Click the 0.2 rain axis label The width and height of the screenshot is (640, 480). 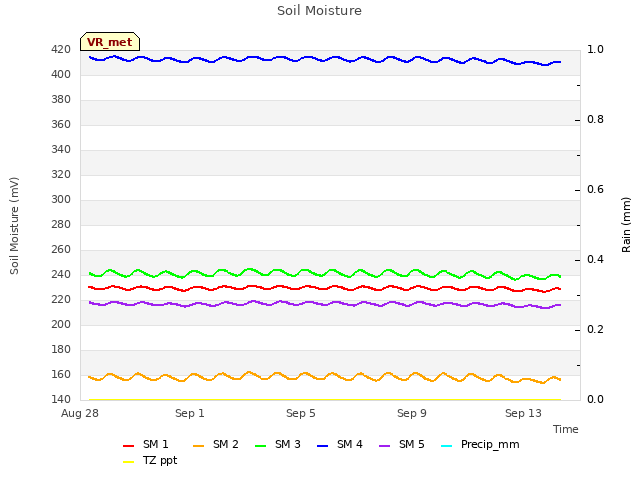(x=595, y=330)
